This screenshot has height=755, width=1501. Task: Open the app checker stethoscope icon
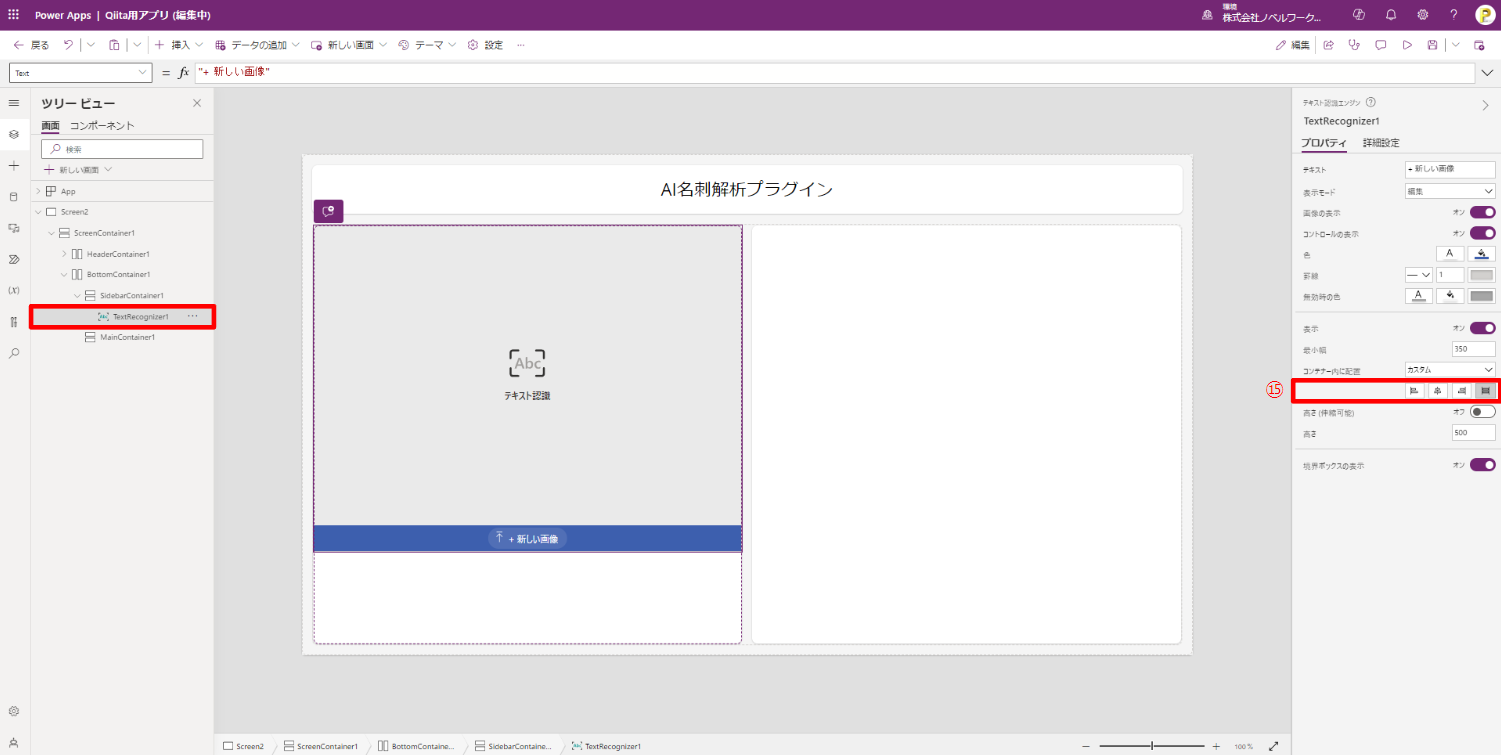[1354, 44]
